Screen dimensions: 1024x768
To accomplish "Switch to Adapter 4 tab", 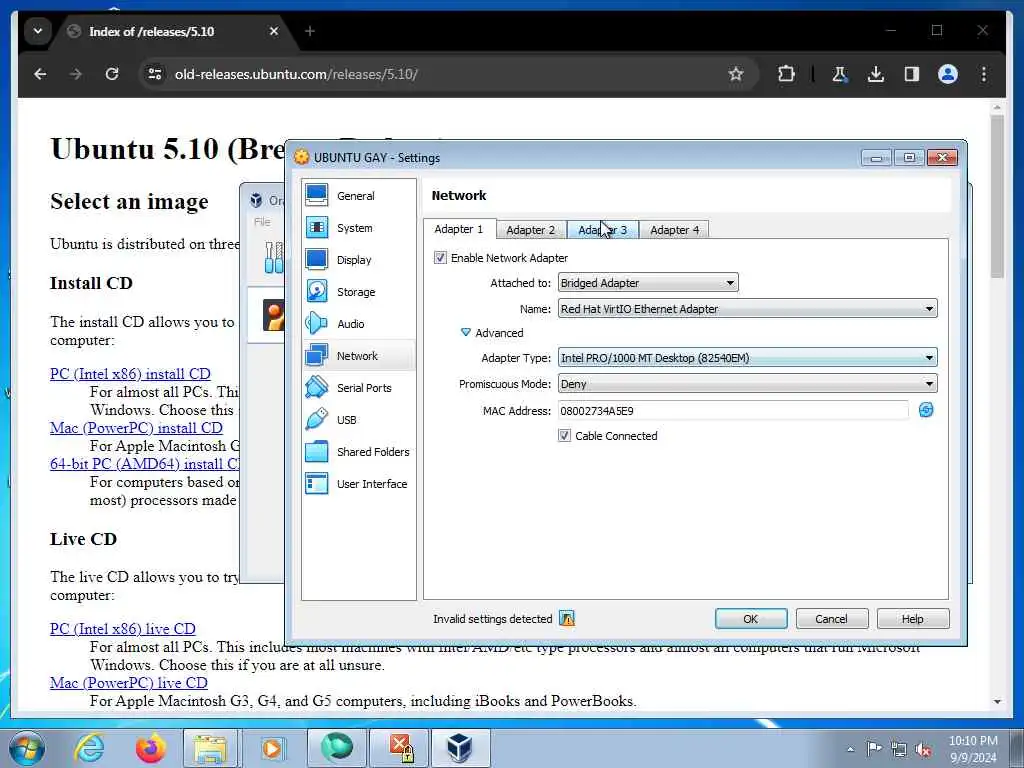I will tap(675, 230).
